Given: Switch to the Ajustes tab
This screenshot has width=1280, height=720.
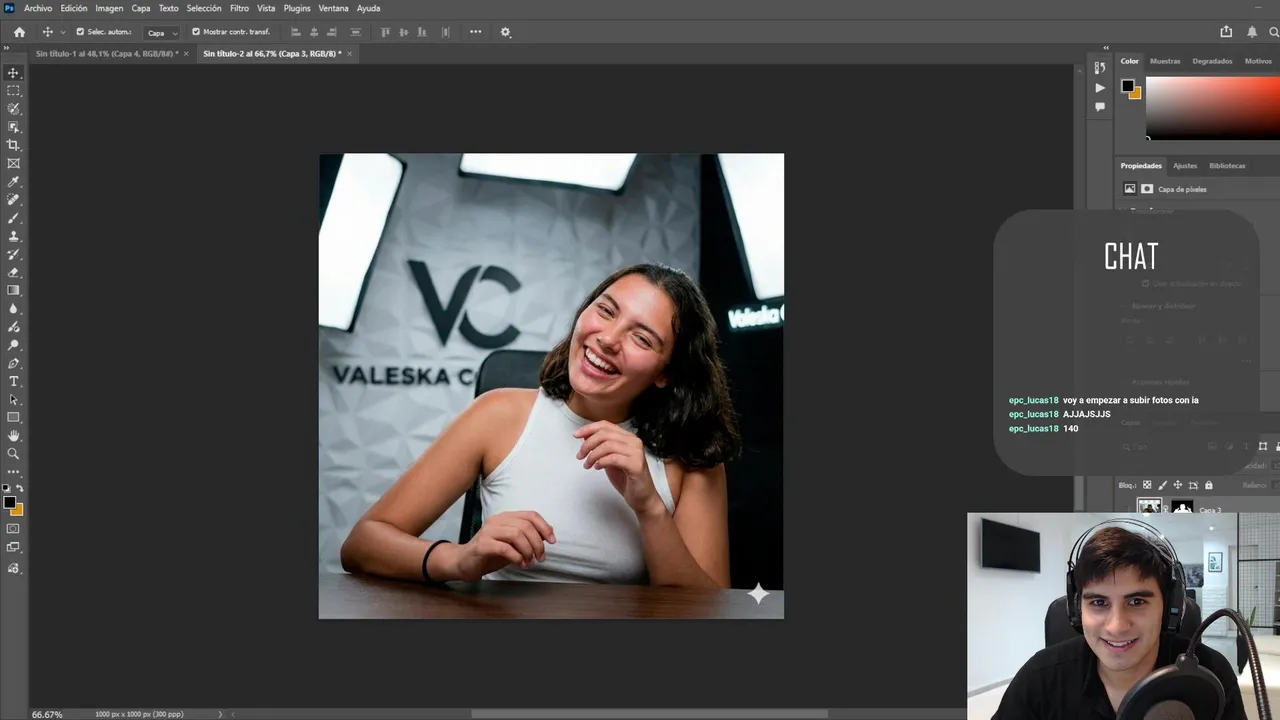Looking at the screenshot, I should (1185, 166).
